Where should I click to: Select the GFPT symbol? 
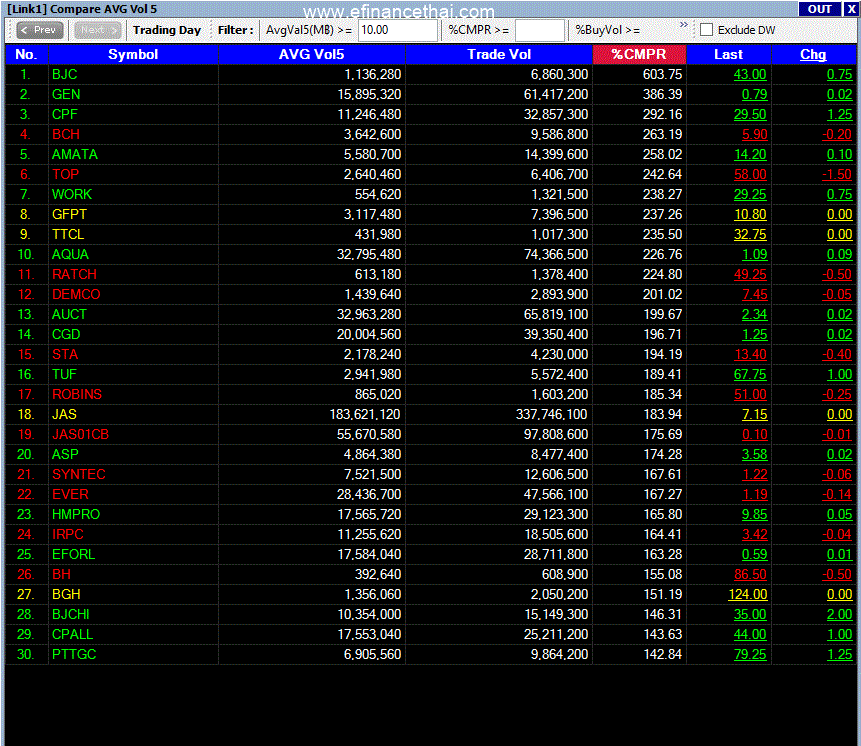pos(69,214)
